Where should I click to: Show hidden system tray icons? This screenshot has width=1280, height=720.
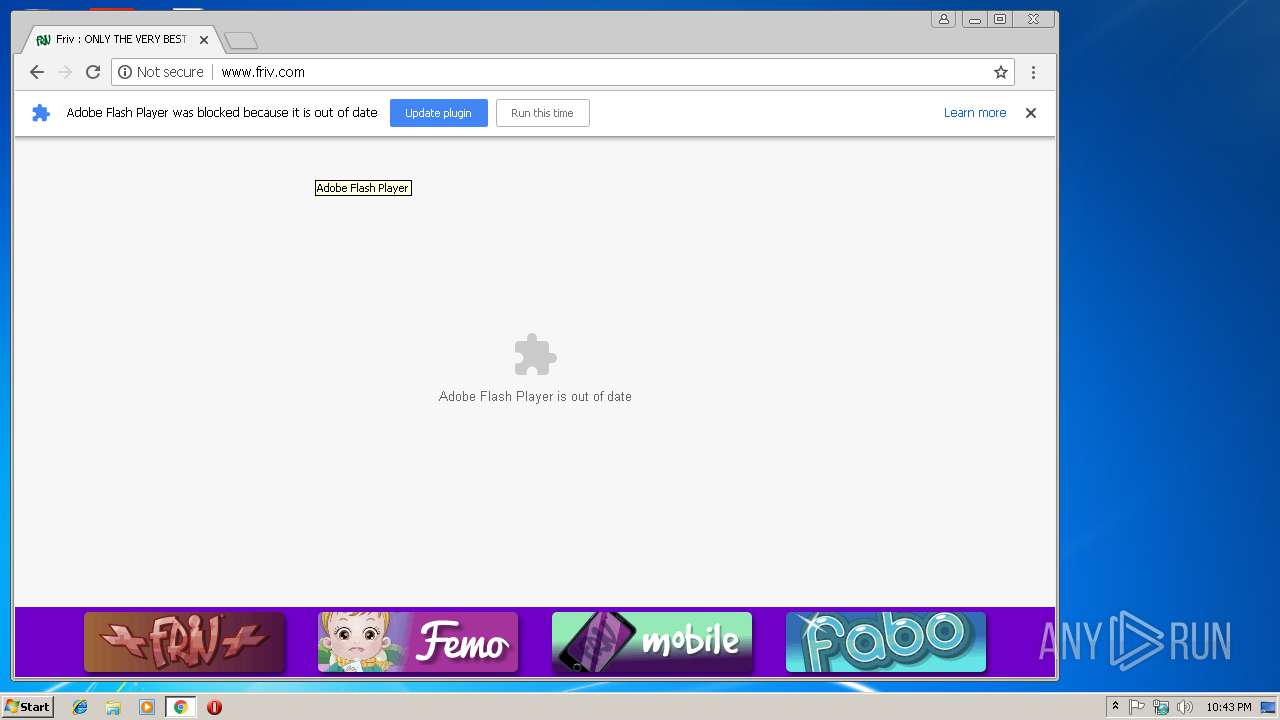click(1115, 707)
